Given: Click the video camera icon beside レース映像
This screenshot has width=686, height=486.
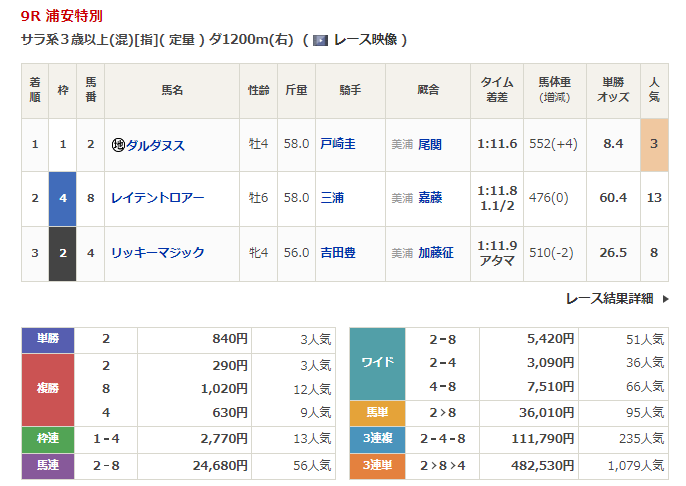Looking at the screenshot, I should (x=319, y=40).
